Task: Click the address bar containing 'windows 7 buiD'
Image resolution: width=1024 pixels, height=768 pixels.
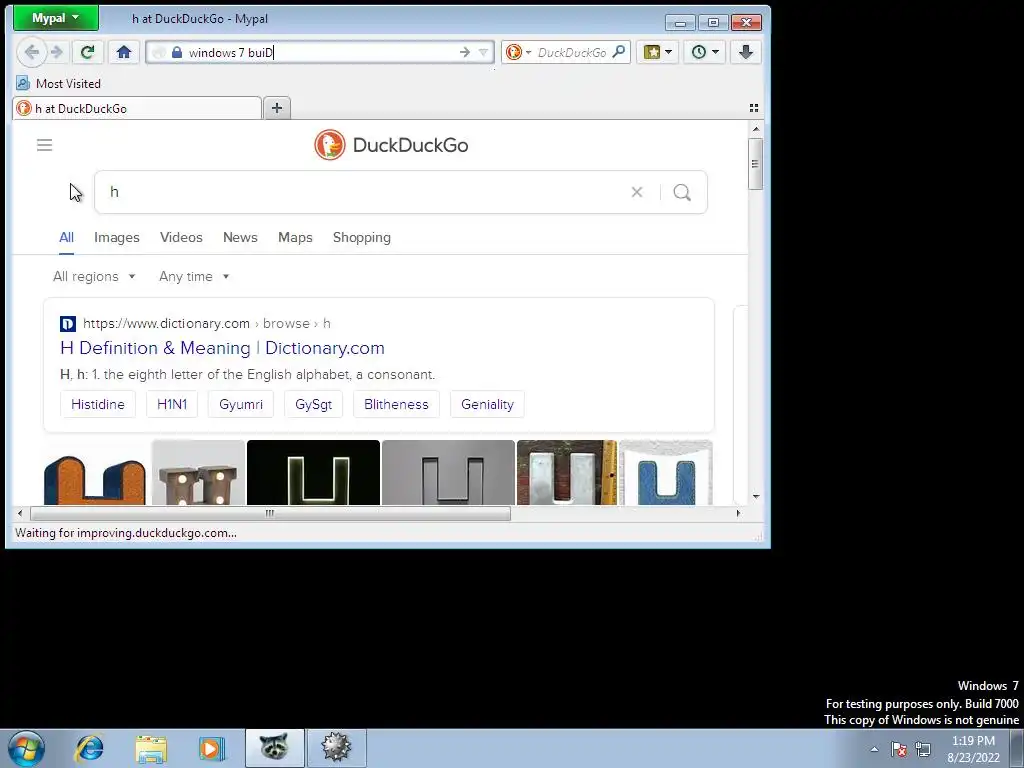Action: pos(320,52)
